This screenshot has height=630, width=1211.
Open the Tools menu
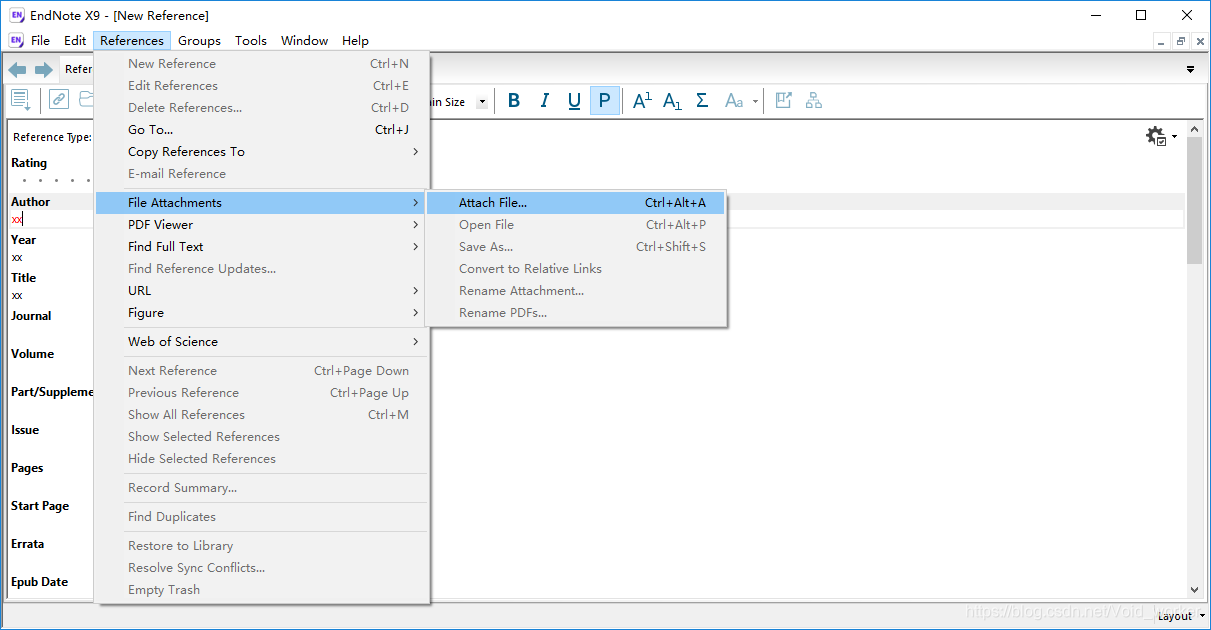[251, 41]
